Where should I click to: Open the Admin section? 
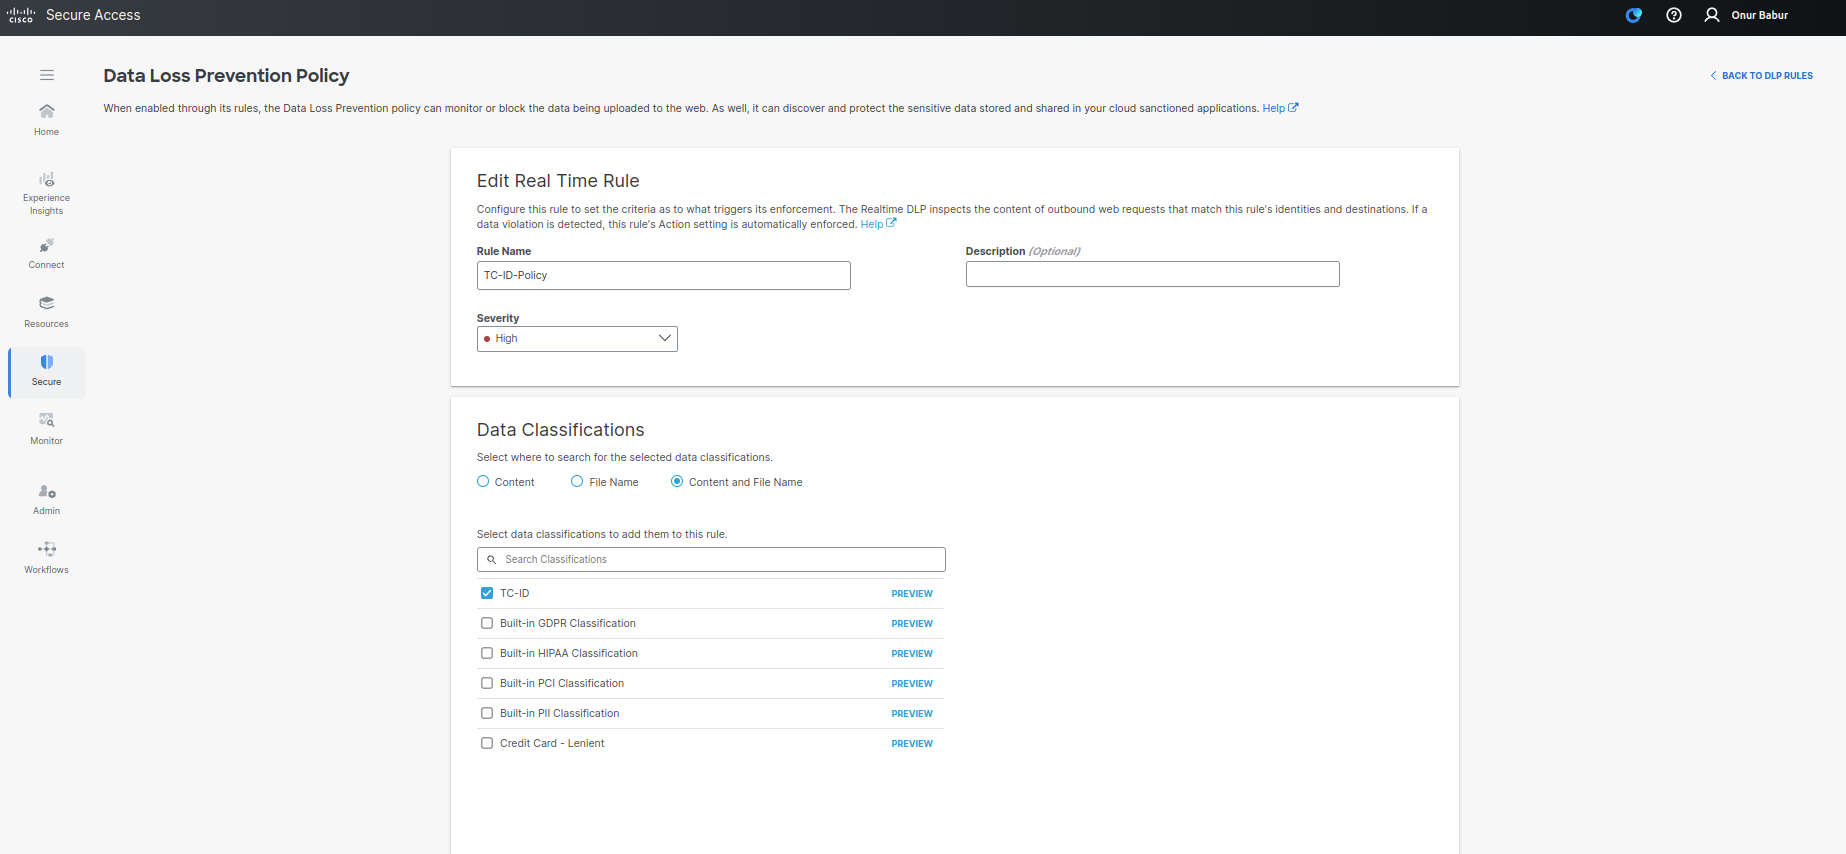[47, 499]
